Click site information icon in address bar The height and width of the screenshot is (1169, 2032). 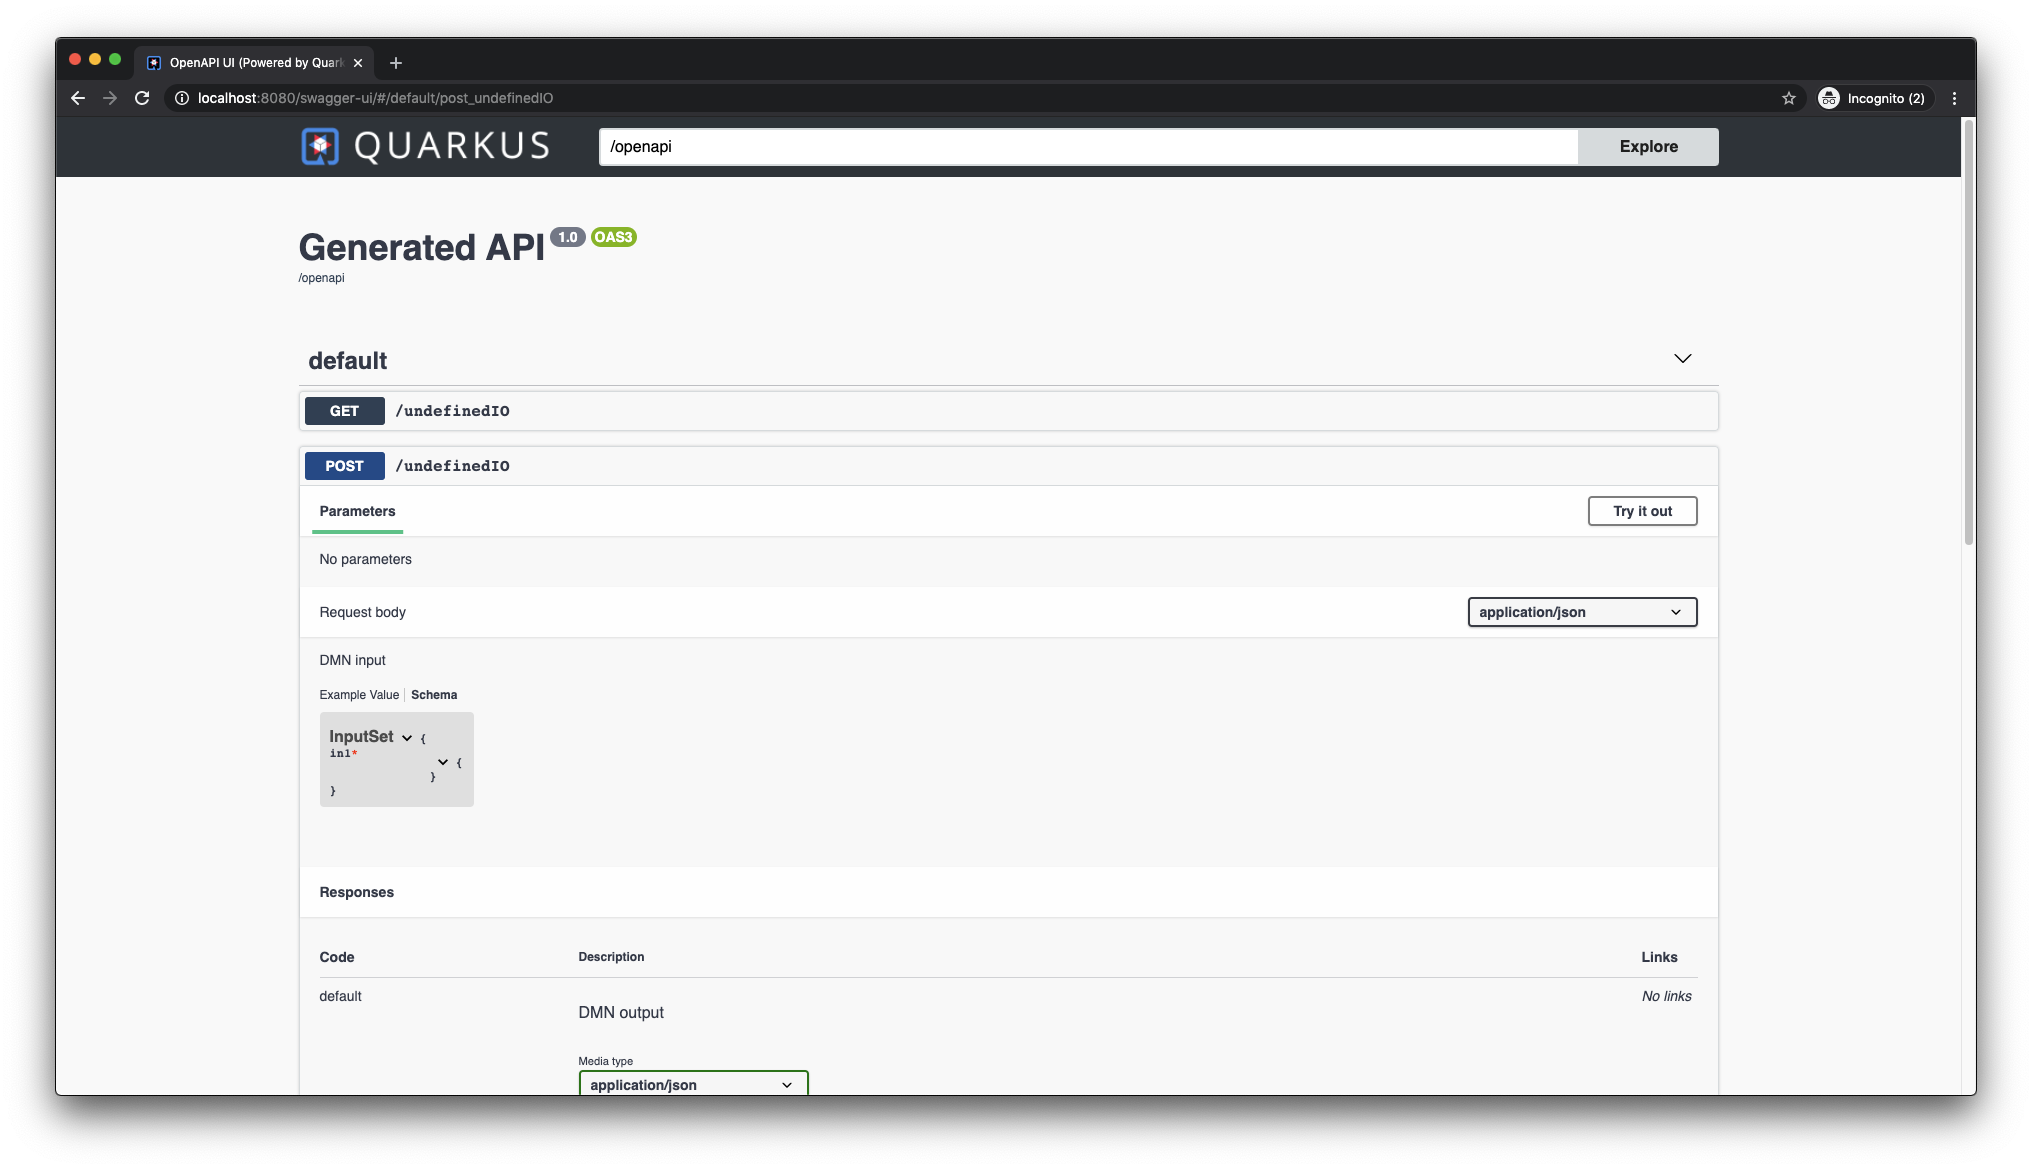click(182, 98)
